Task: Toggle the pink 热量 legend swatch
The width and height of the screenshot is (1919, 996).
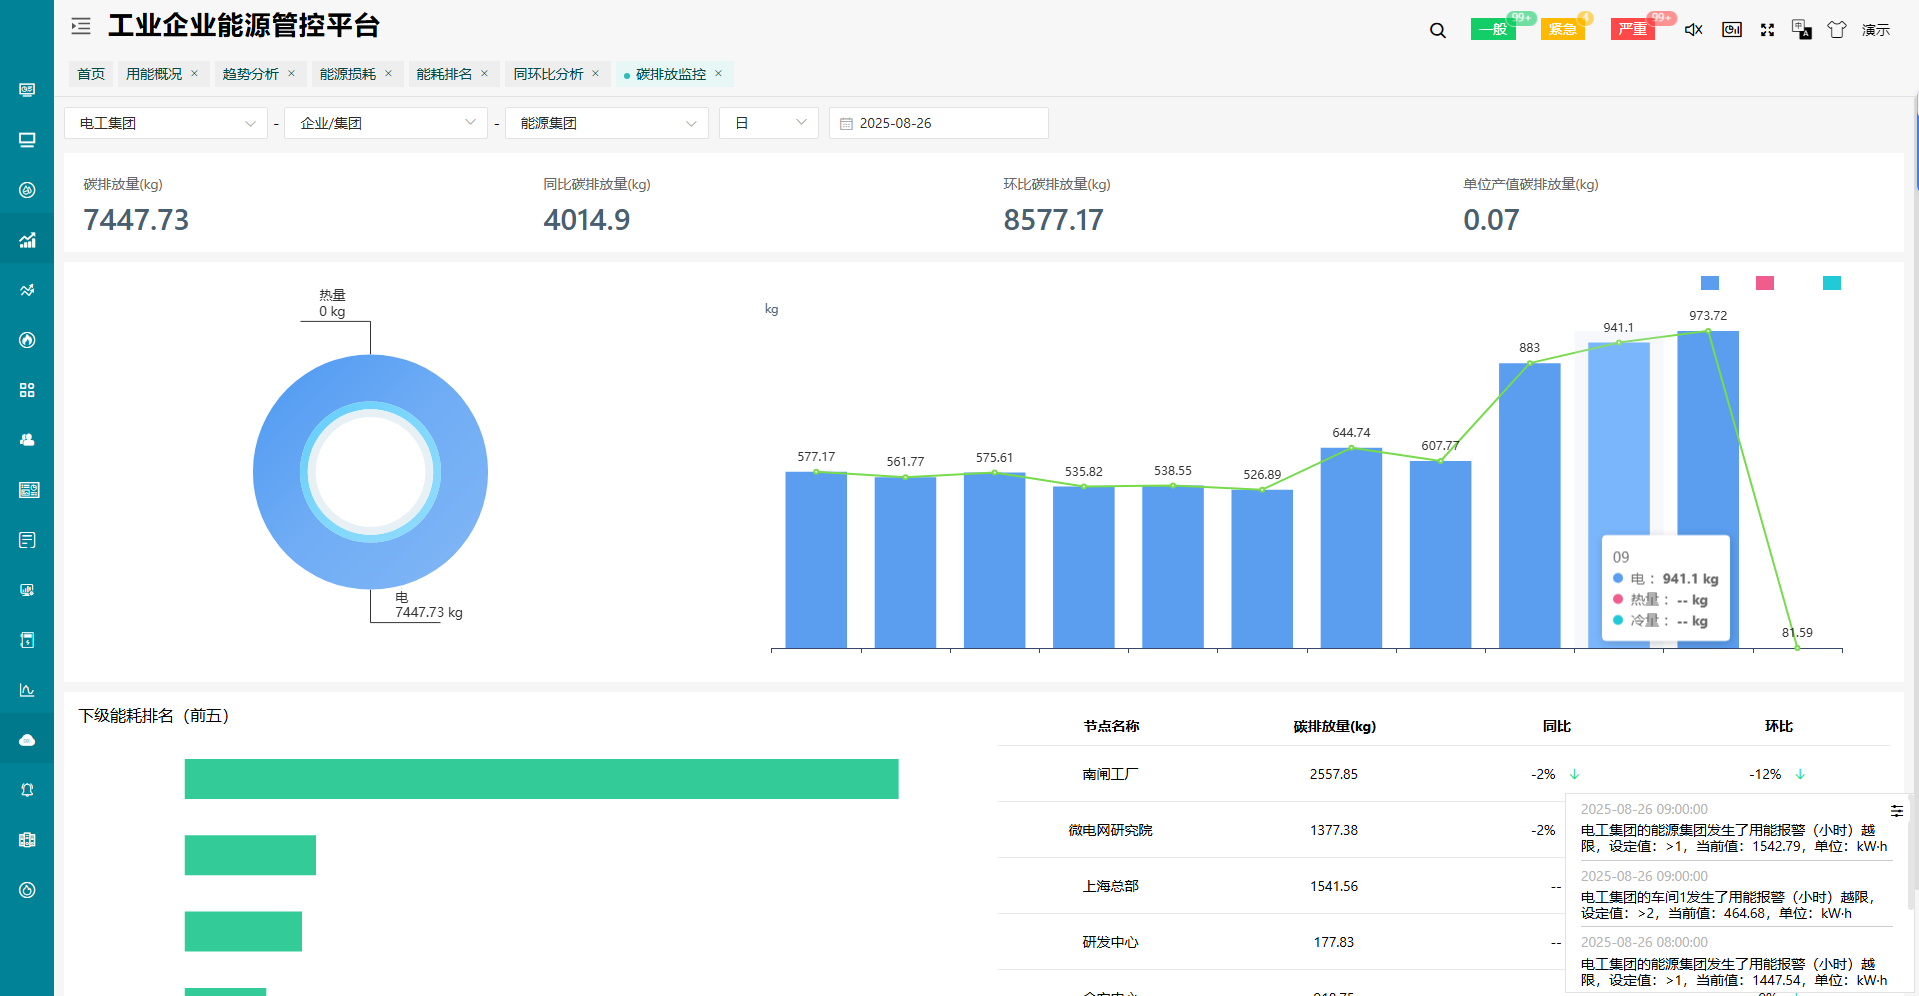Action: coord(1765,283)
